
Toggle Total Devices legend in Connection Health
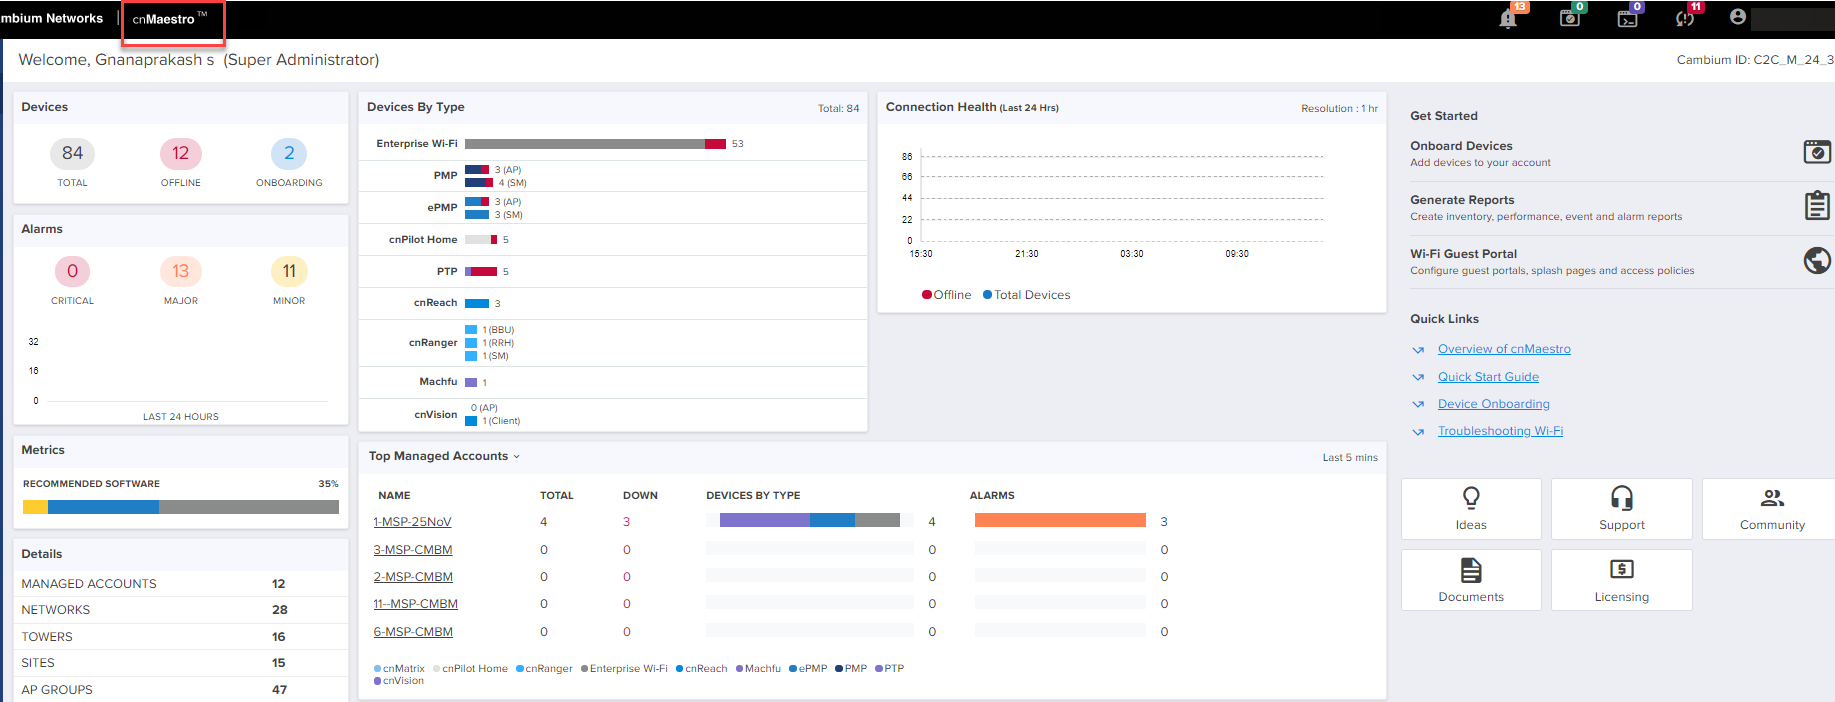pyautogui.click(x=1026, y=295)
